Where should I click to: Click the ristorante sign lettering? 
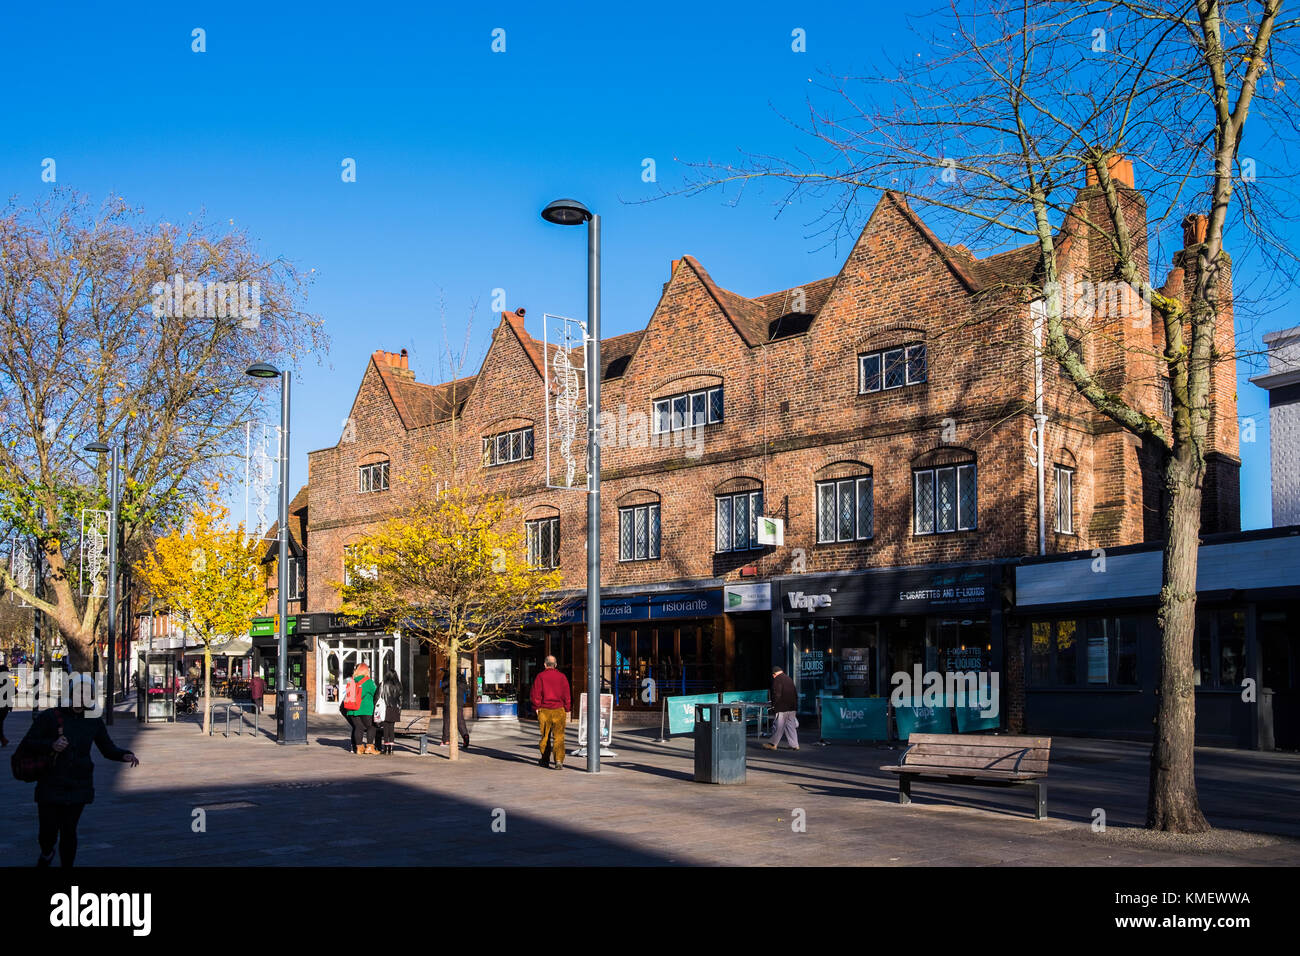tap(685, 605)
